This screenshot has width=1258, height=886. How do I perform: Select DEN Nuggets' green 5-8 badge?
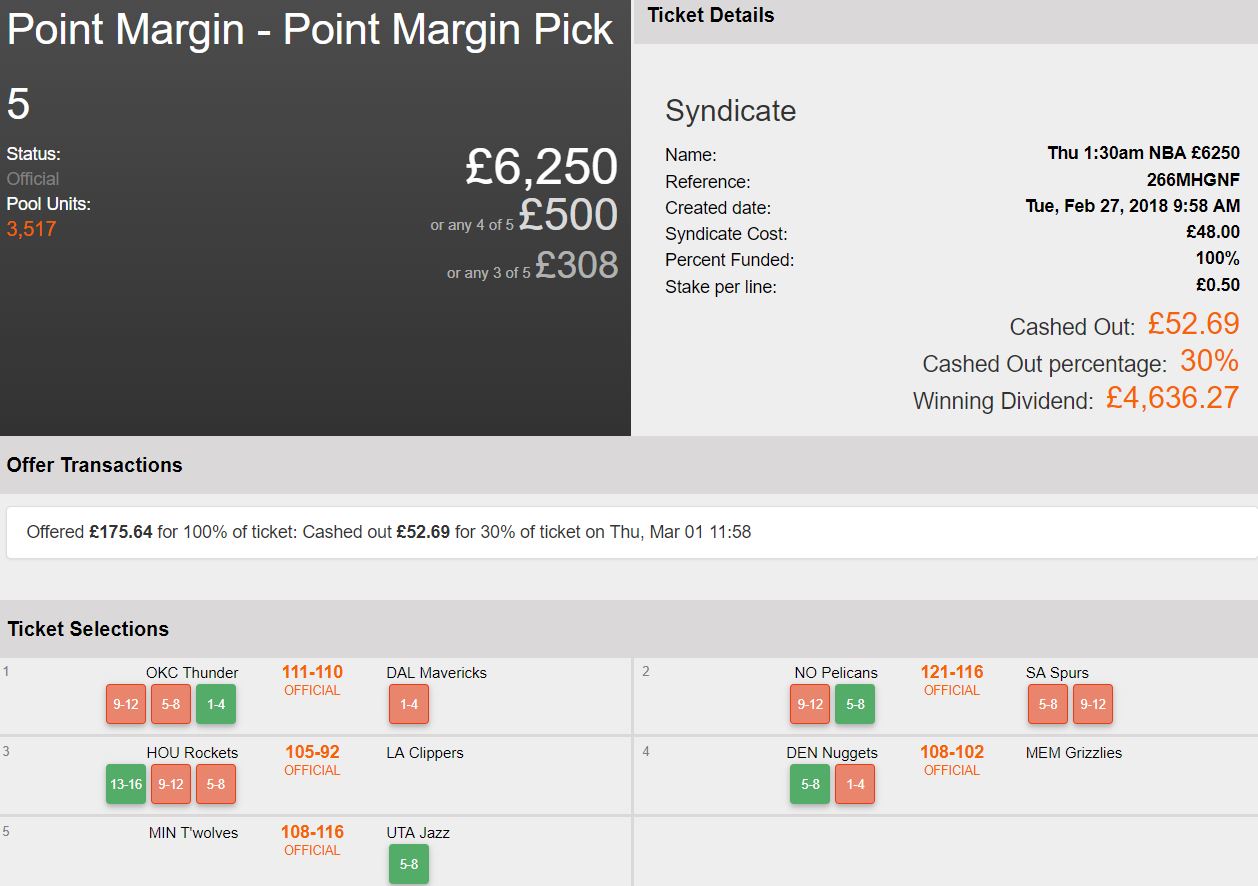[x=810, y=784]
